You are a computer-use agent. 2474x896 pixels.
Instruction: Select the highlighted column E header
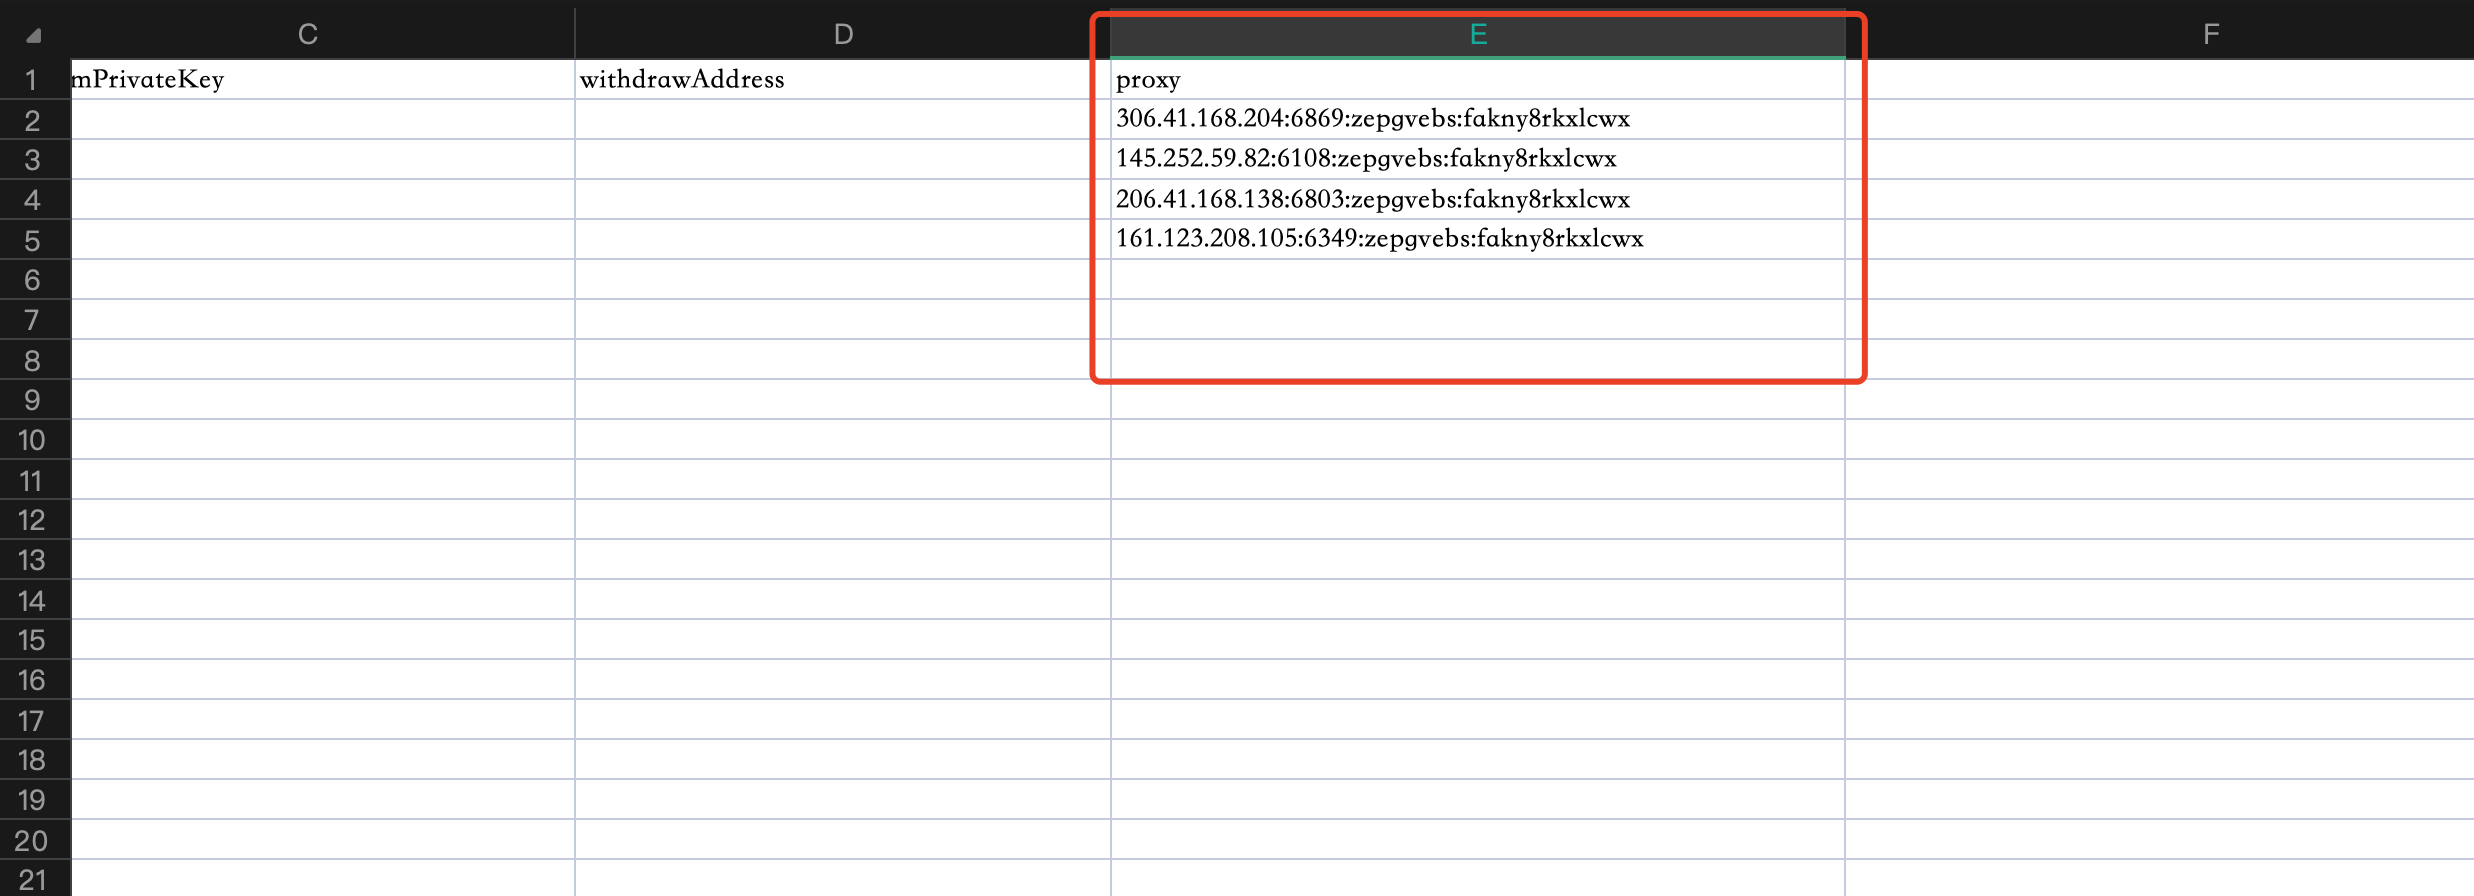[1477, 34]
